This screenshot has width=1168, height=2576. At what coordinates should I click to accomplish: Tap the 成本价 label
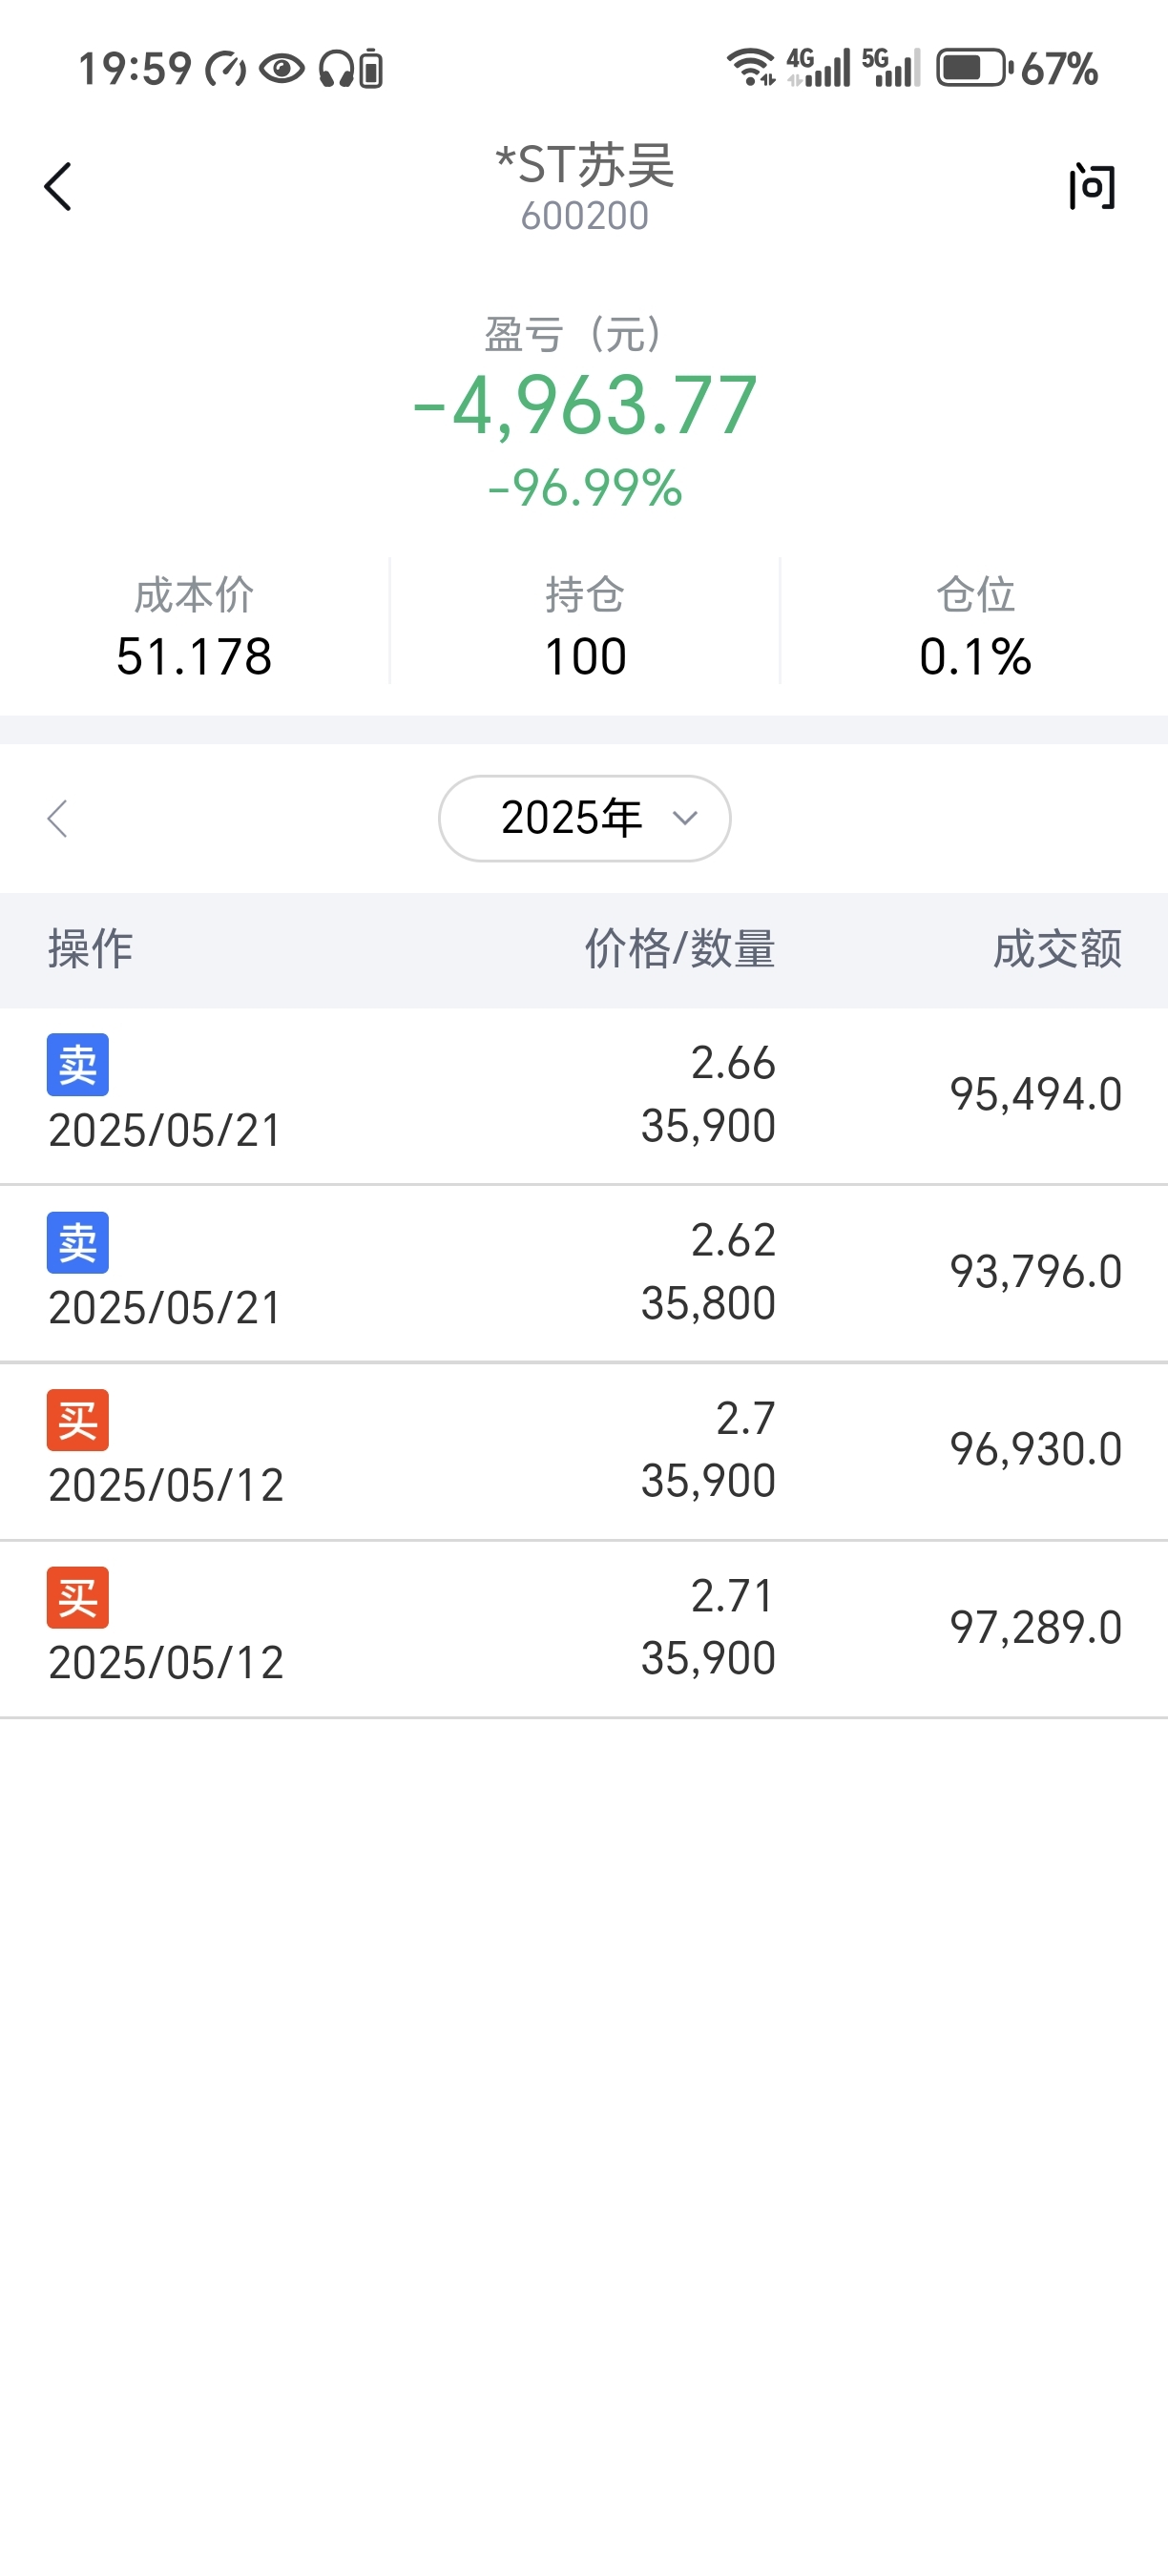tap(194, 595)
